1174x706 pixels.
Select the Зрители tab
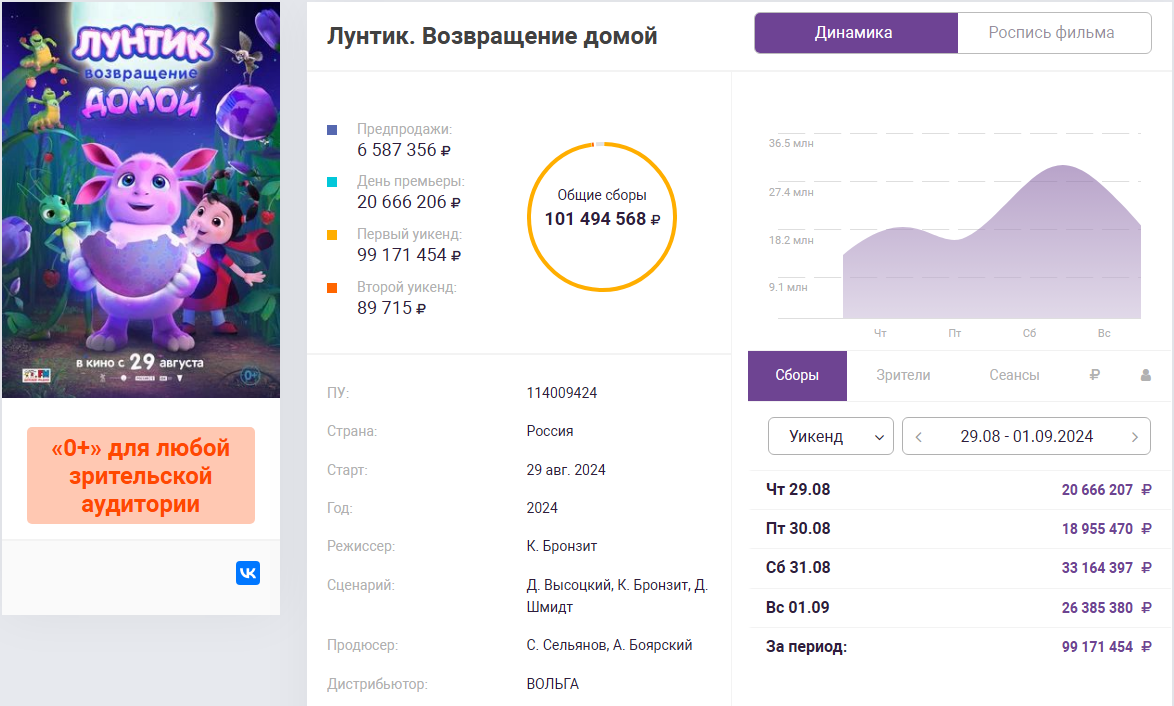pos(903,375)
